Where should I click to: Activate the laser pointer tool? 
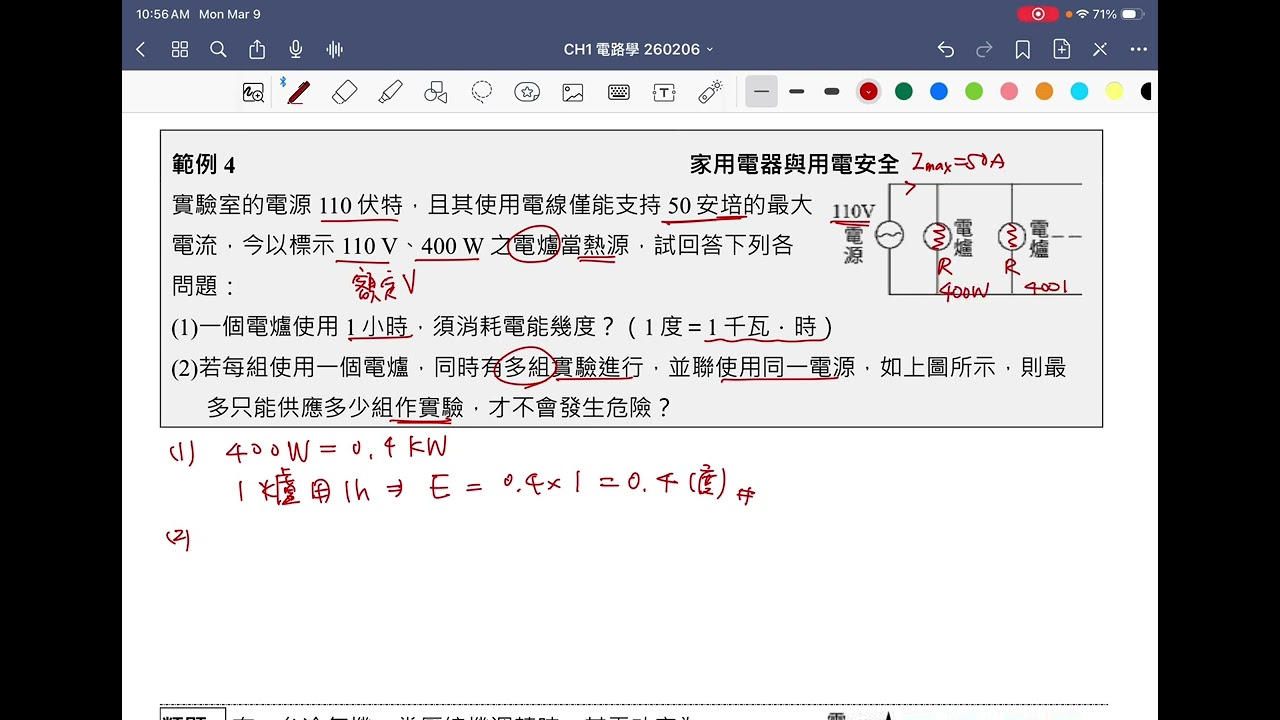click(x=710, y=92)
